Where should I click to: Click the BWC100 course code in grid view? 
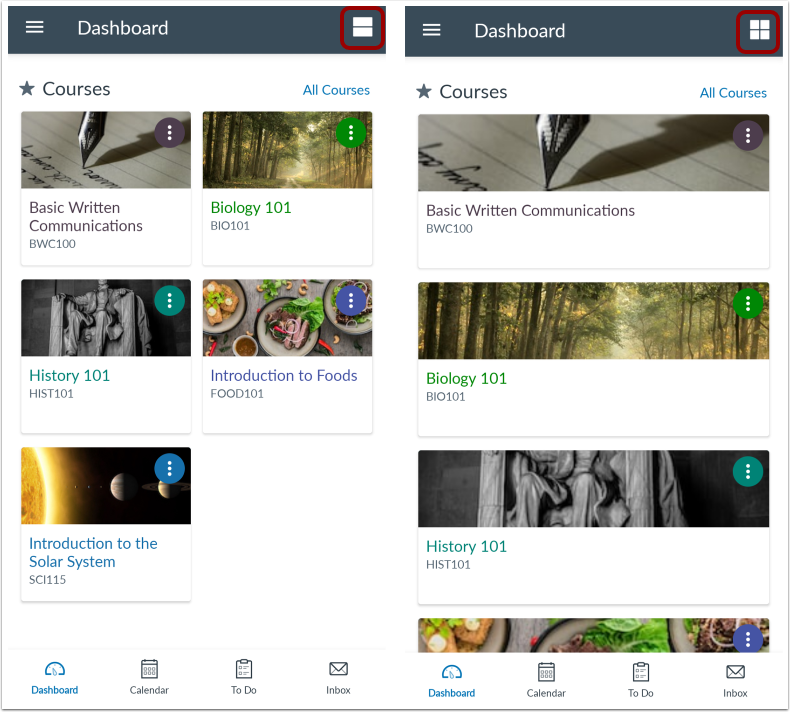52,244
